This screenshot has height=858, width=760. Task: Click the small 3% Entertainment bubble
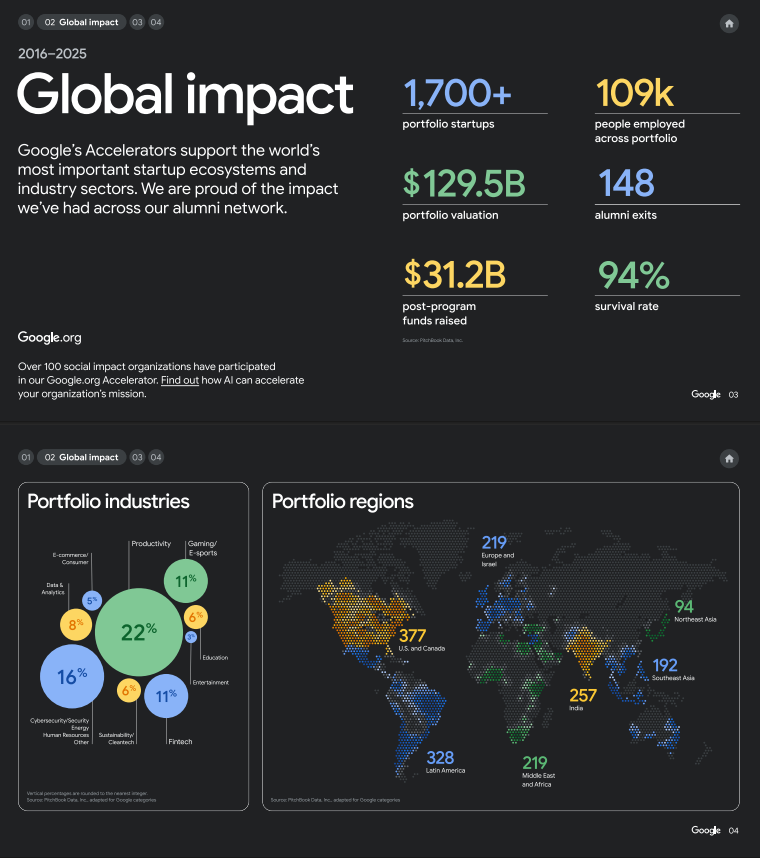[190, 637]
